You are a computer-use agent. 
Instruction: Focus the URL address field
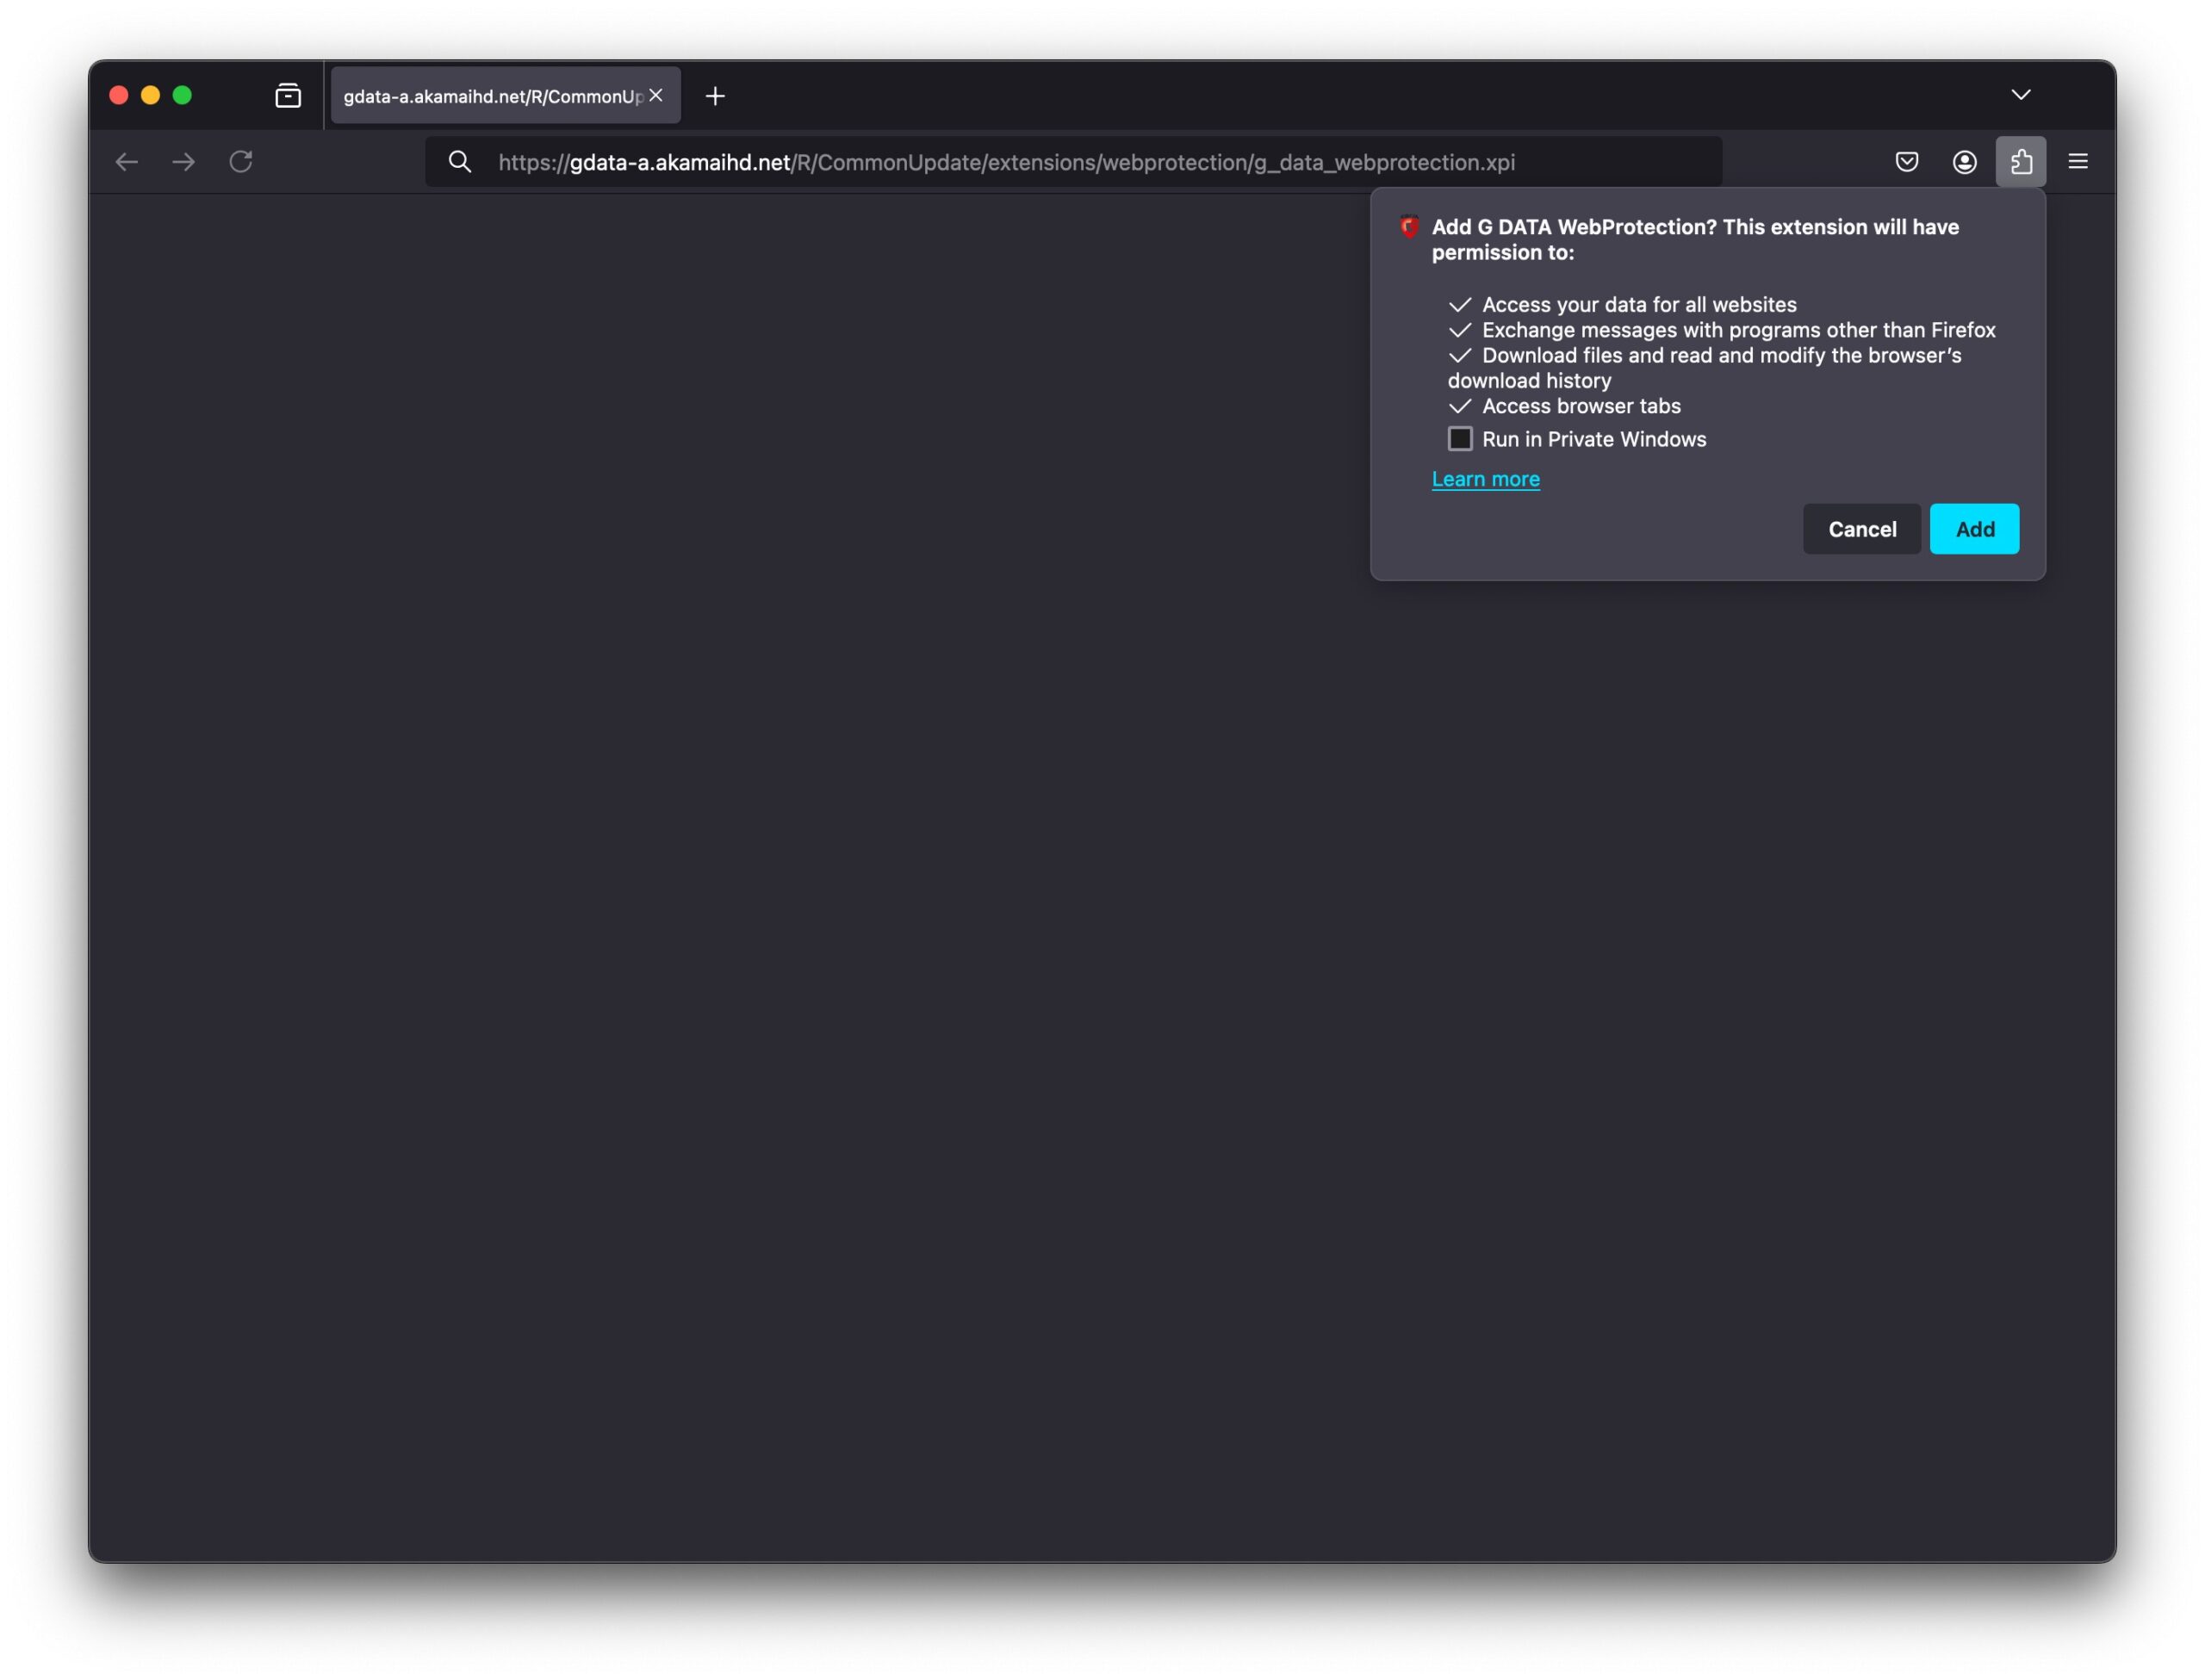click(1074, 162)
